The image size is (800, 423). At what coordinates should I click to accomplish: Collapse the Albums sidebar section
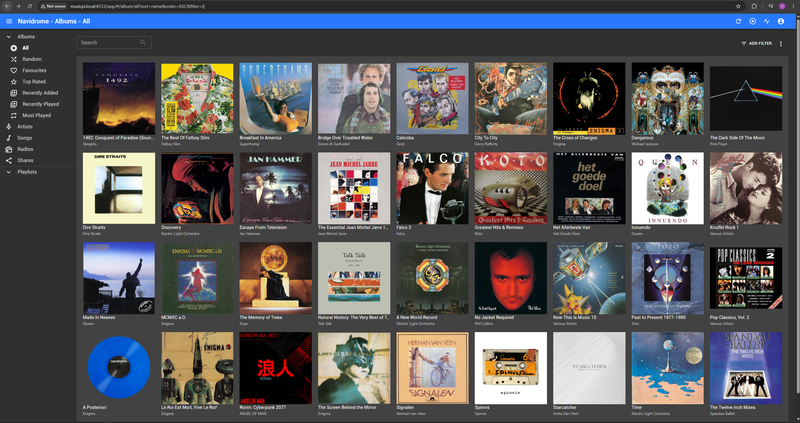[9, 37]
